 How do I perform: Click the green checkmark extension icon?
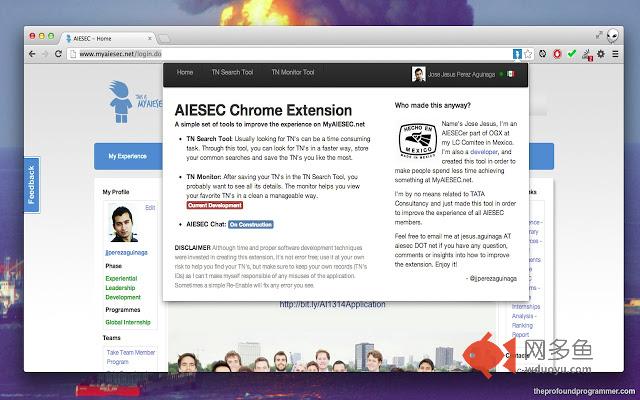tap(572, 53)
